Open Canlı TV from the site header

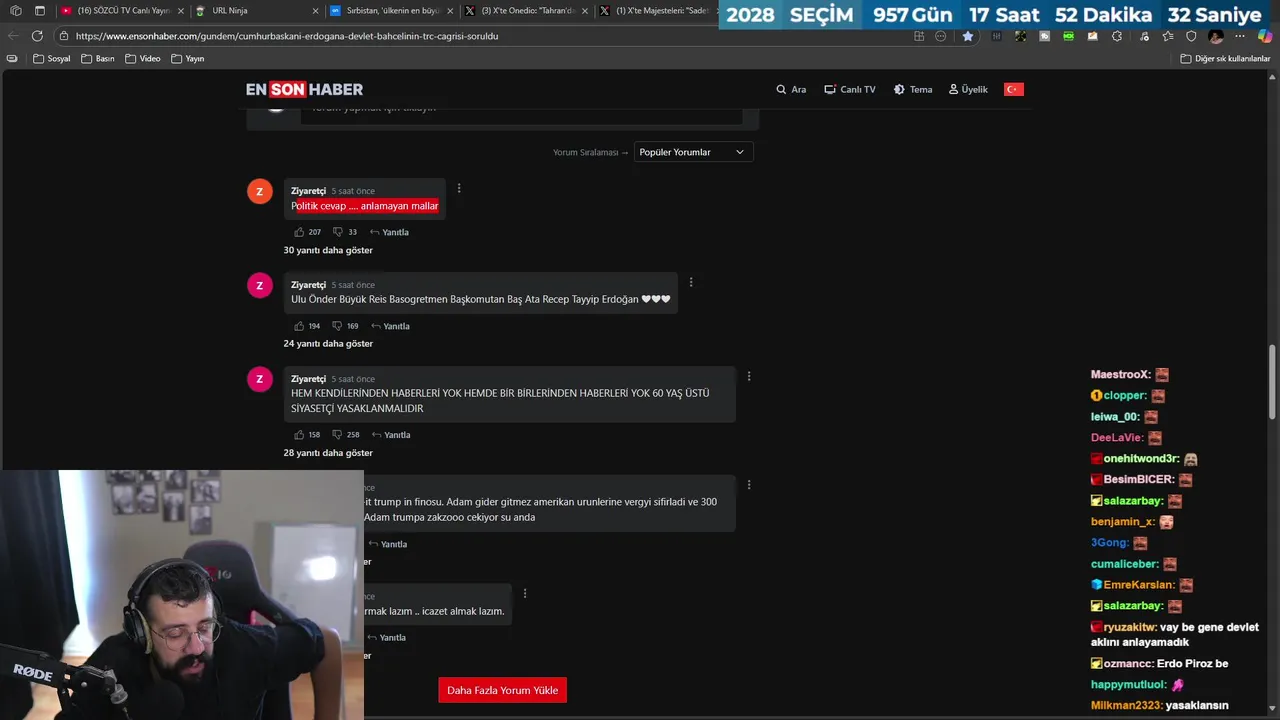pyautogui.click(x=849, y=89)
